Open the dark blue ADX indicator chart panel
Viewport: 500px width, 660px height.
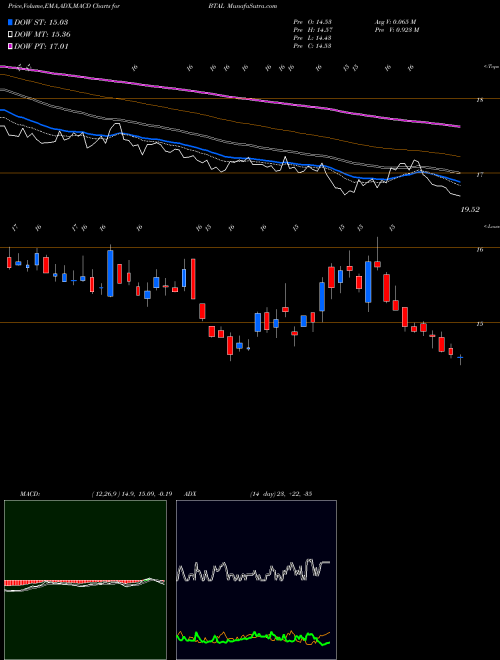(256, 580)
